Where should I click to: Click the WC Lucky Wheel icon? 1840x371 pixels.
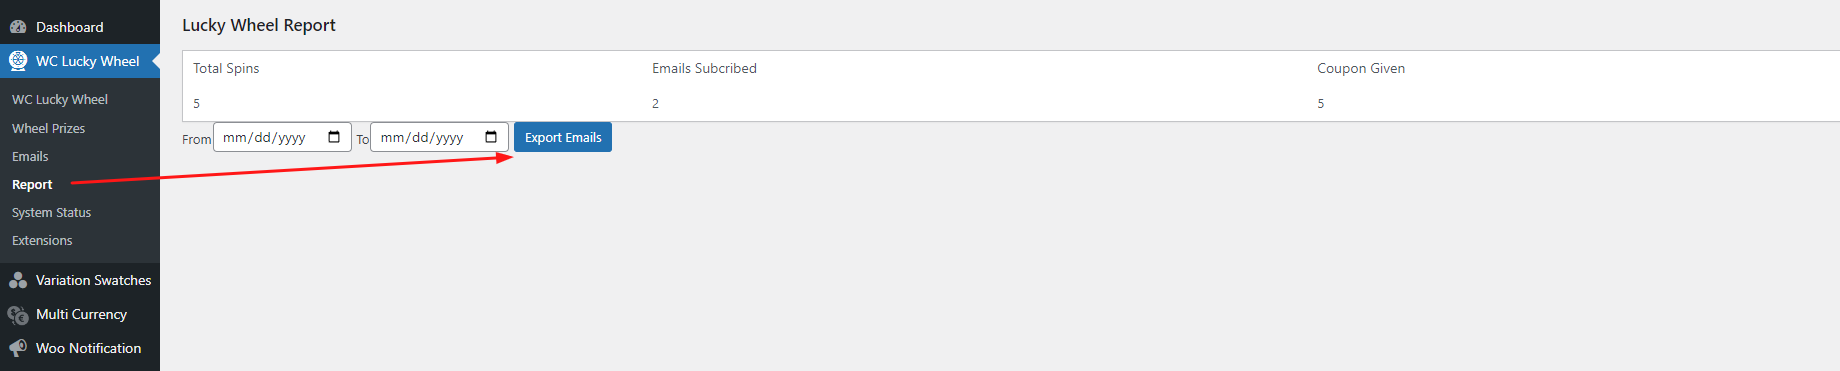click(x=18, y=61)
